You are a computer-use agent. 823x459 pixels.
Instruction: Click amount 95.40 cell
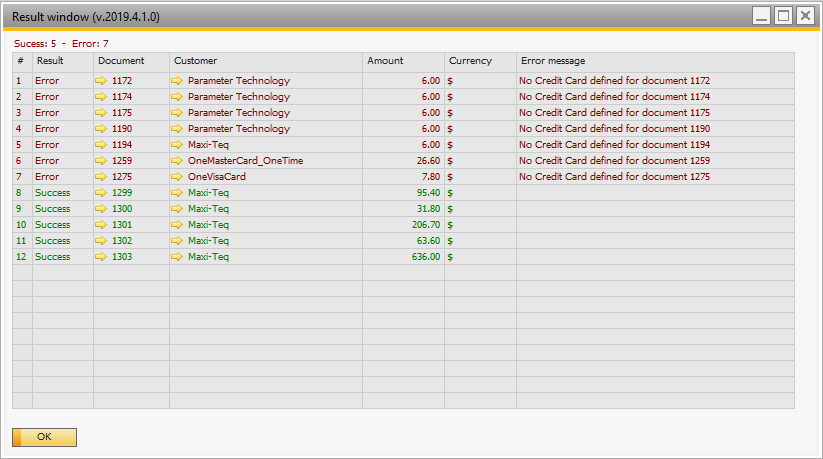tap(404, 193)
